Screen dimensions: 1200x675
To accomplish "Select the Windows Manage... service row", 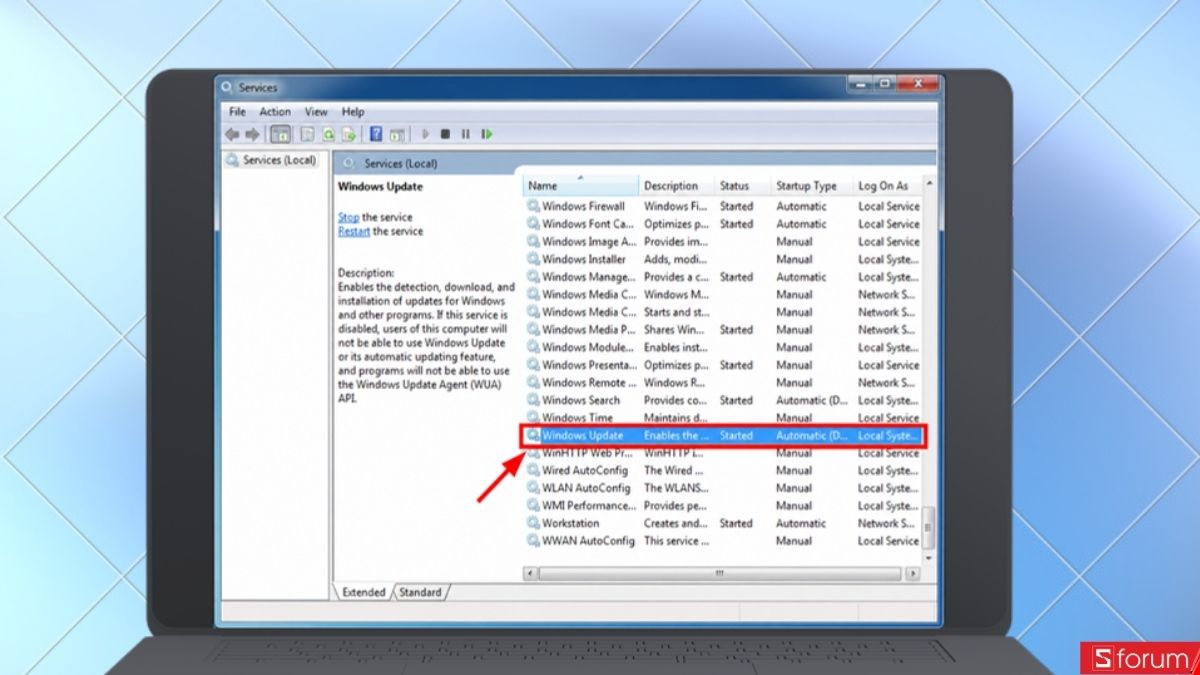I will (722, 277).
